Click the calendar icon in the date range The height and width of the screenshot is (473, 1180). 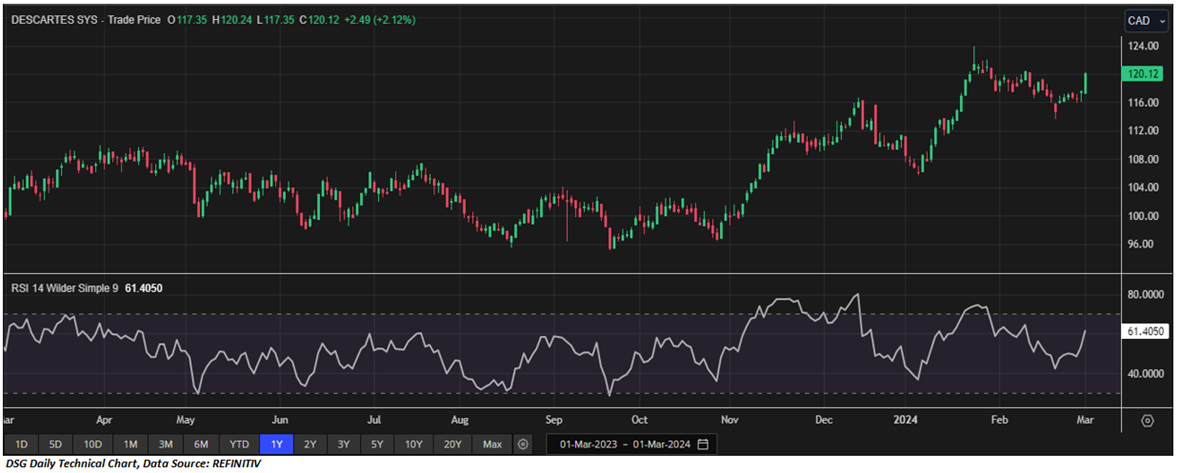point(703,443)
